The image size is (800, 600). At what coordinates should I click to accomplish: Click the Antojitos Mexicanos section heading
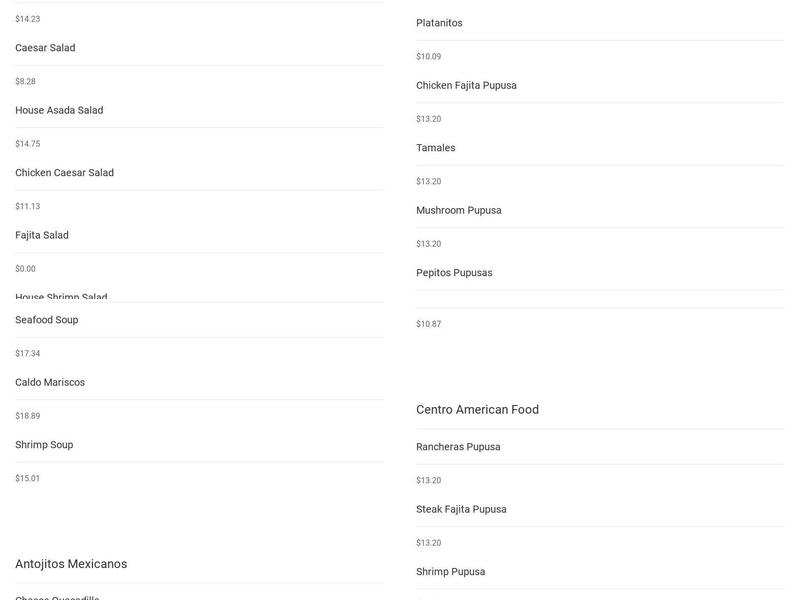click(71, 564)
